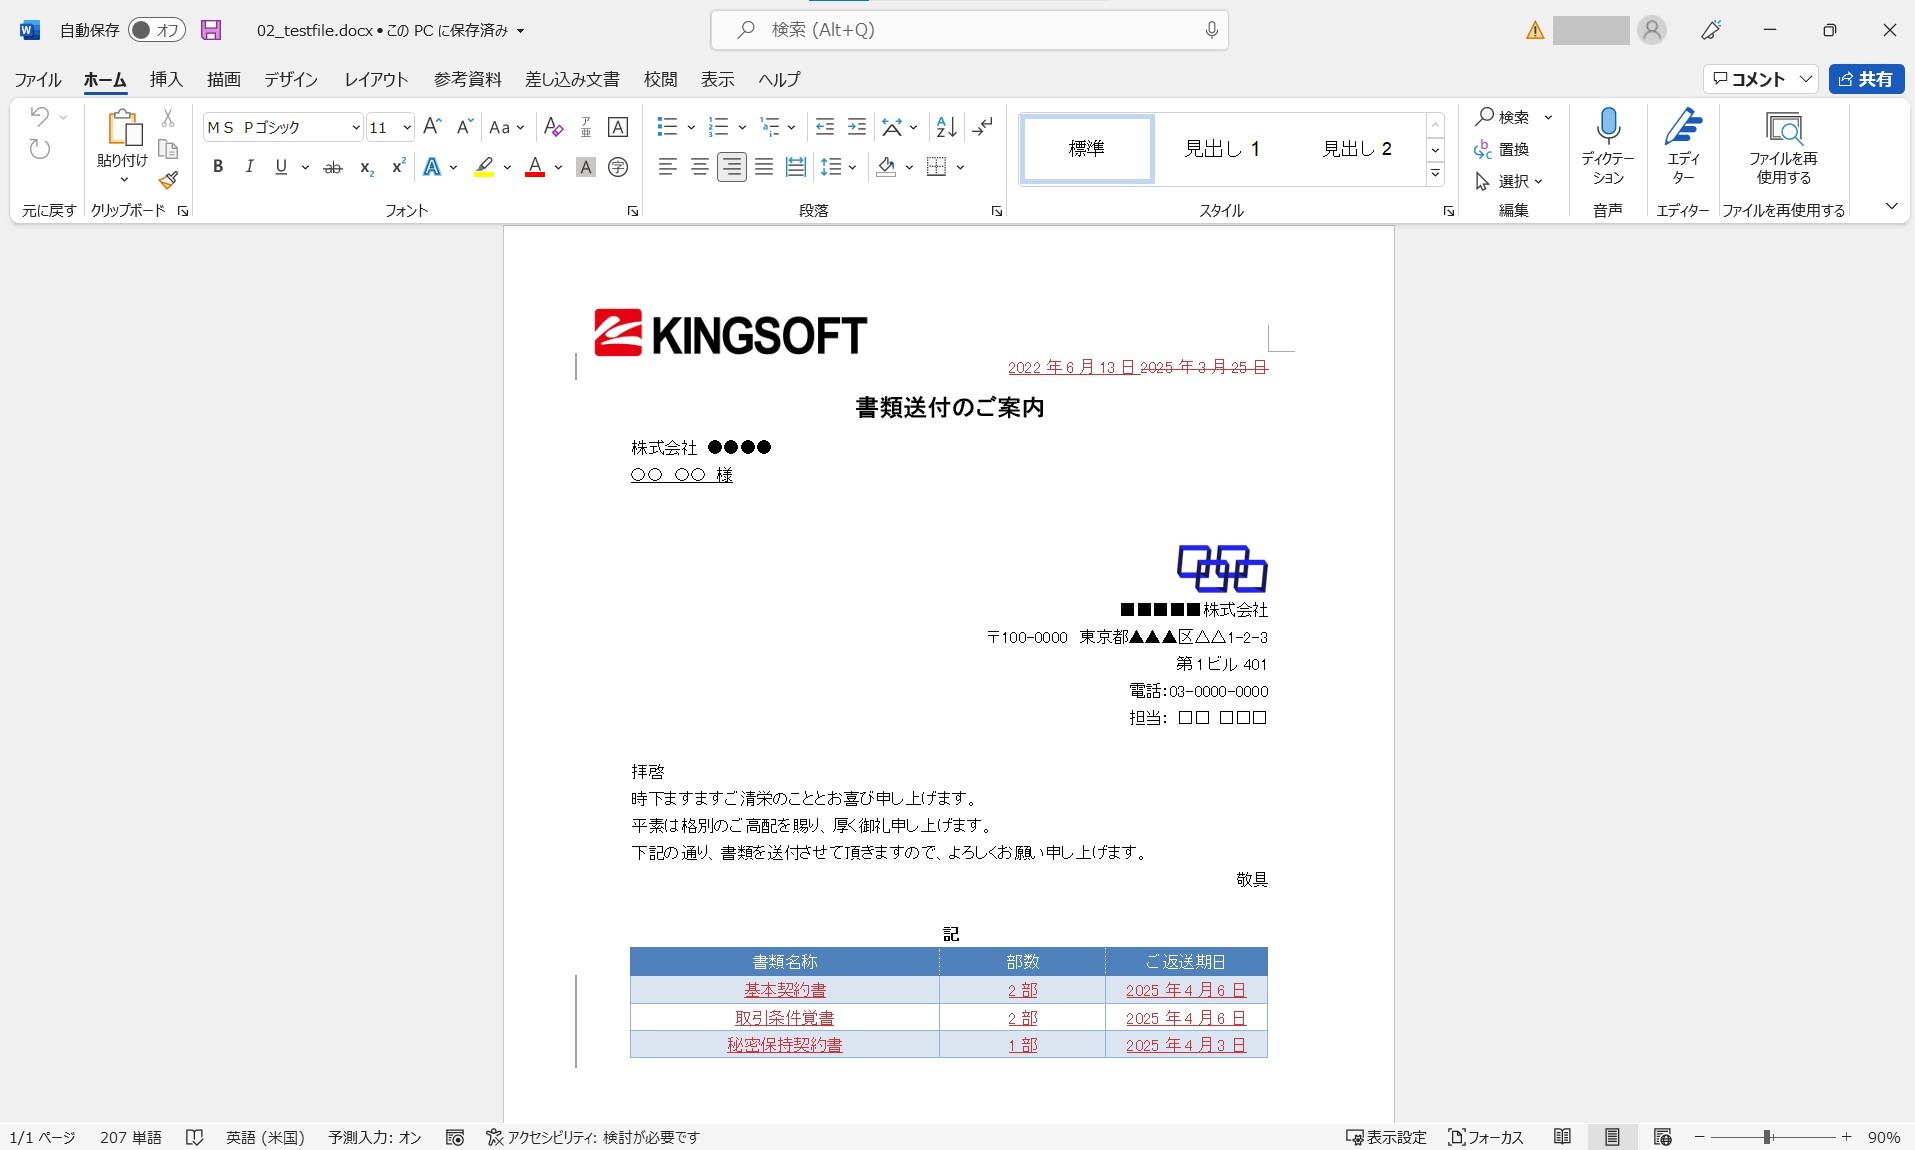Apply superscript formatting
Image resolution: width=1915 pixels, height=1150 pixels.
click(x=398, y=167)
